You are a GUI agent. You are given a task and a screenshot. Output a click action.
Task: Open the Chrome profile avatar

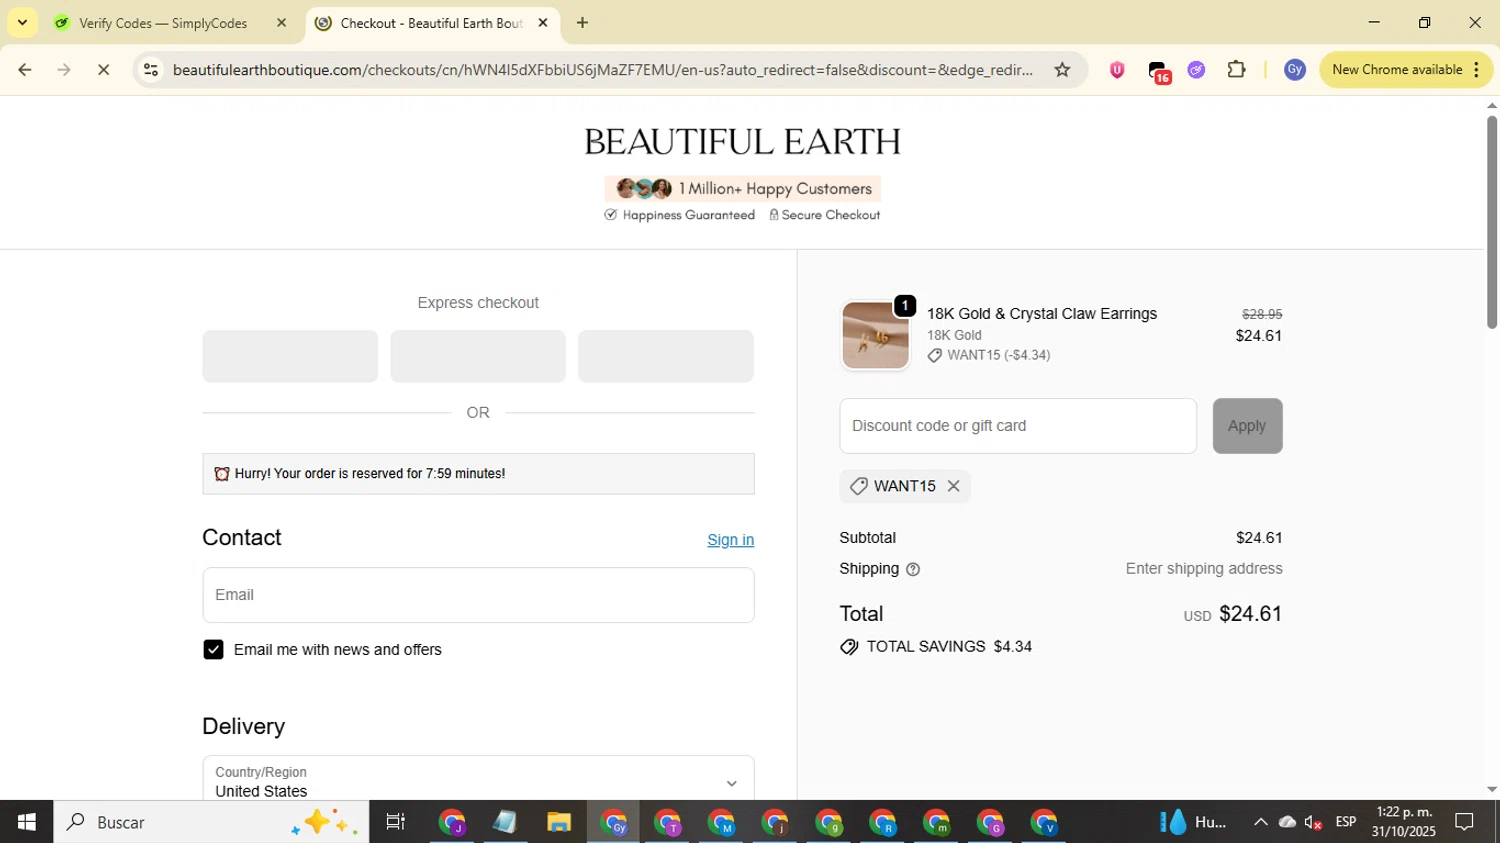(1295, 70)
